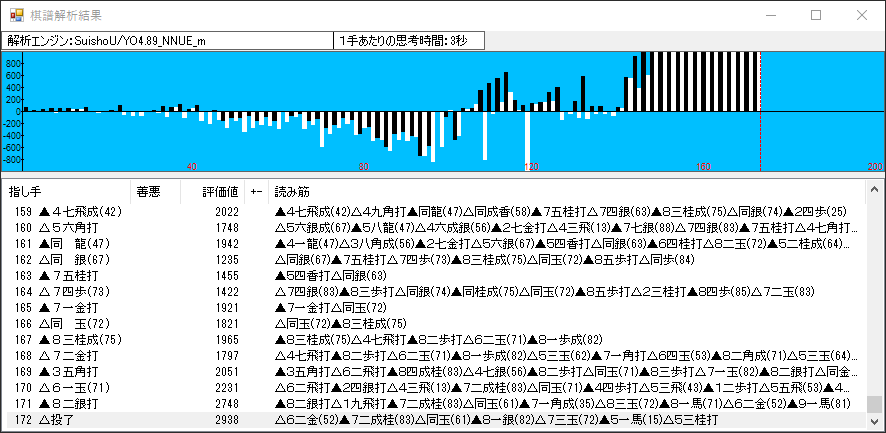Click the graph at move 120 label
Screen dimensions: 886x433
point(531,167)
